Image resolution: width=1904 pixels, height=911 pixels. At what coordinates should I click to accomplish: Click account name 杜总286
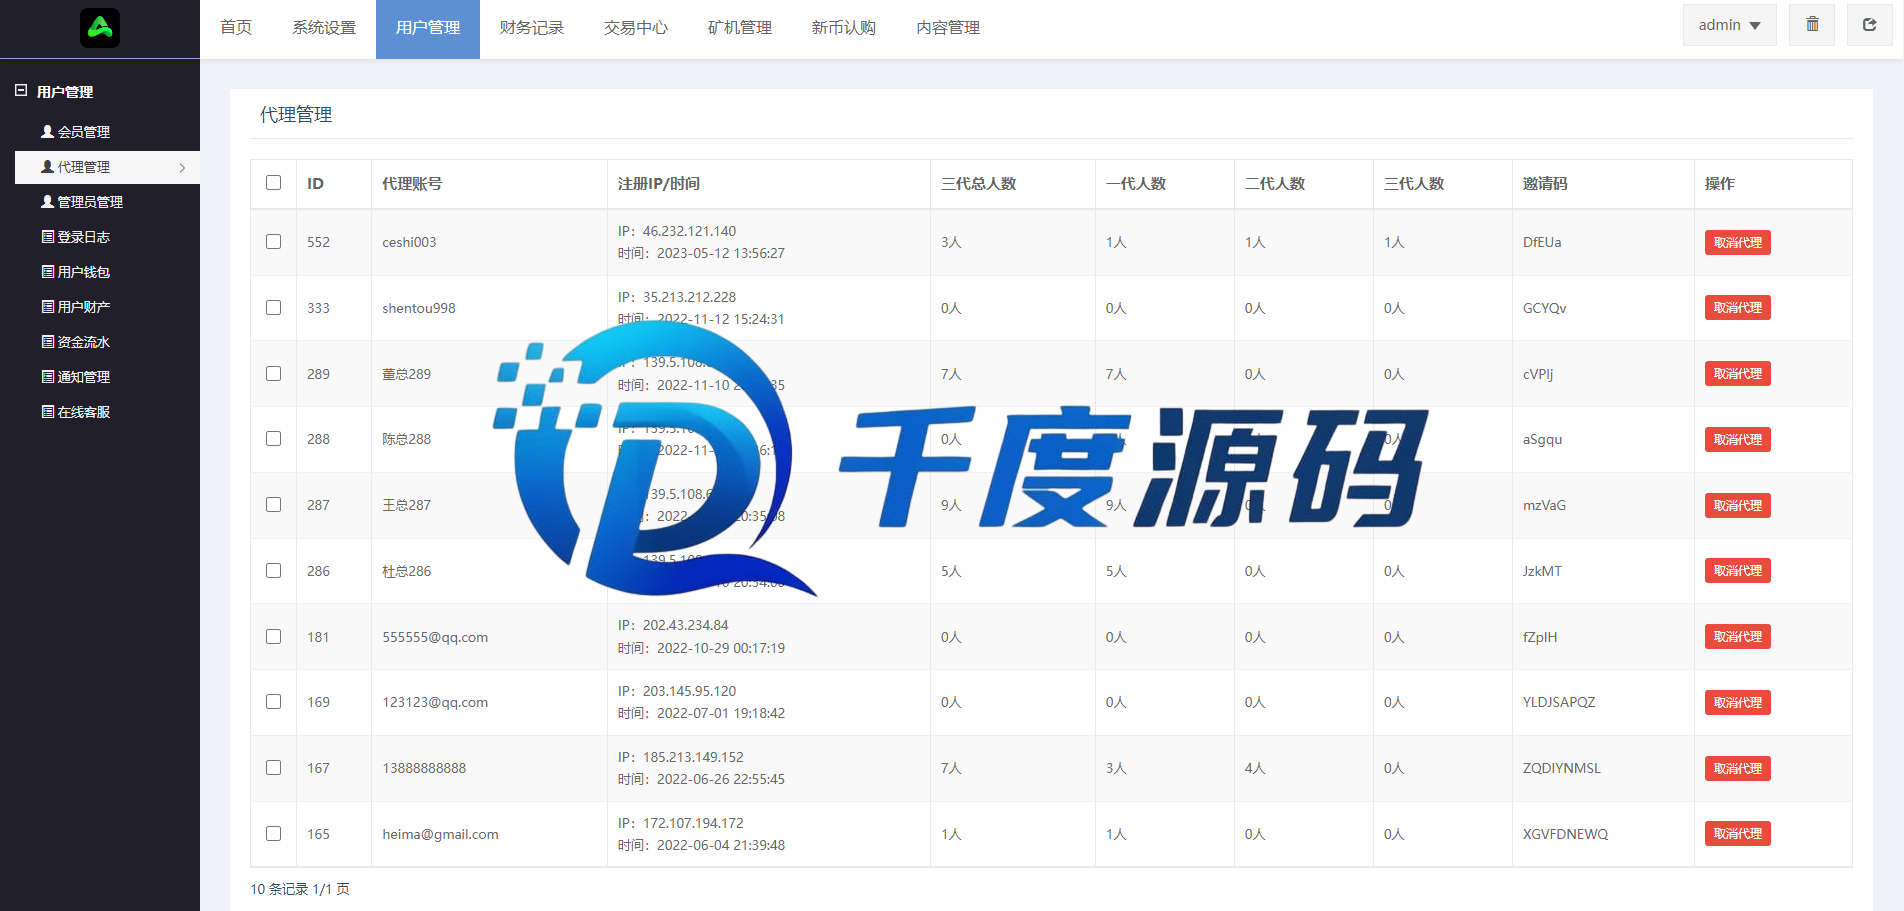(406, 571)
